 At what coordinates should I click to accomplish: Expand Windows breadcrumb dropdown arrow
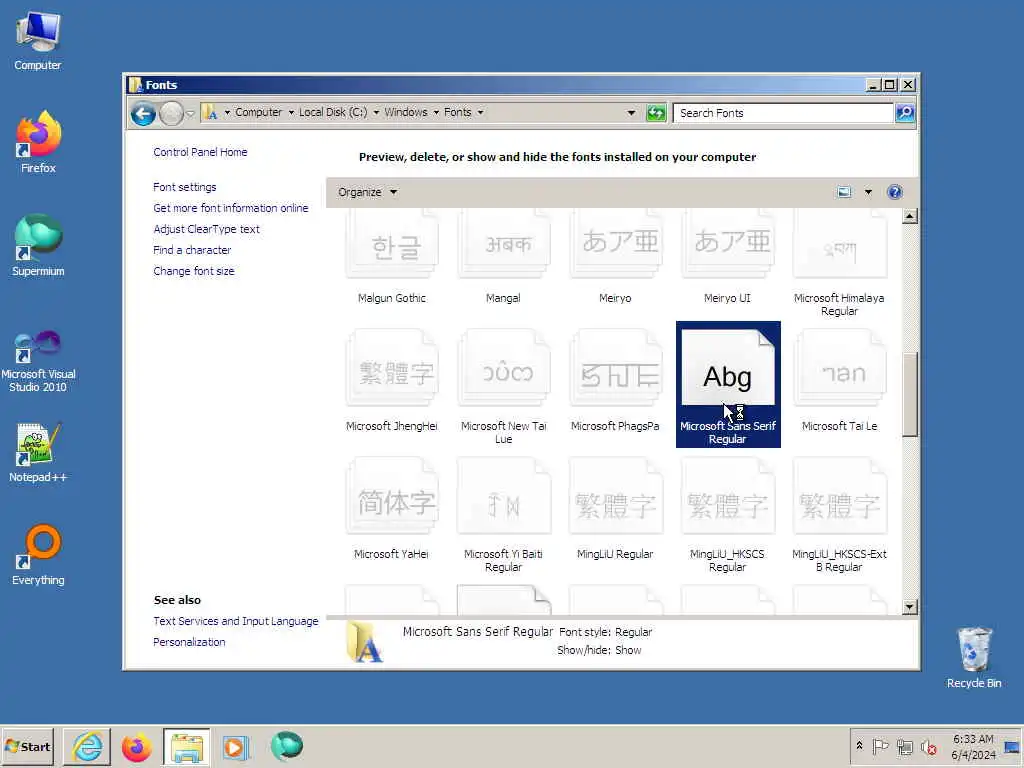(x=436, y=112)
